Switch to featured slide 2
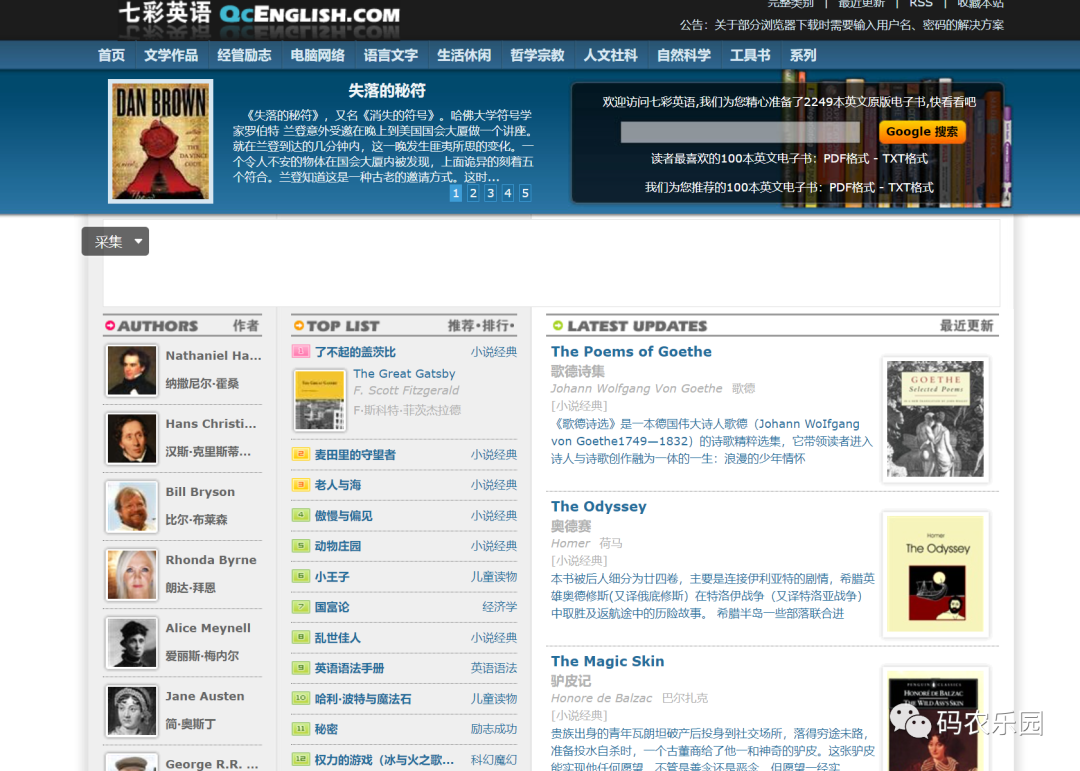Viewport: 1080px width, 771px height. pyautogui.click(x=473, y=193)
